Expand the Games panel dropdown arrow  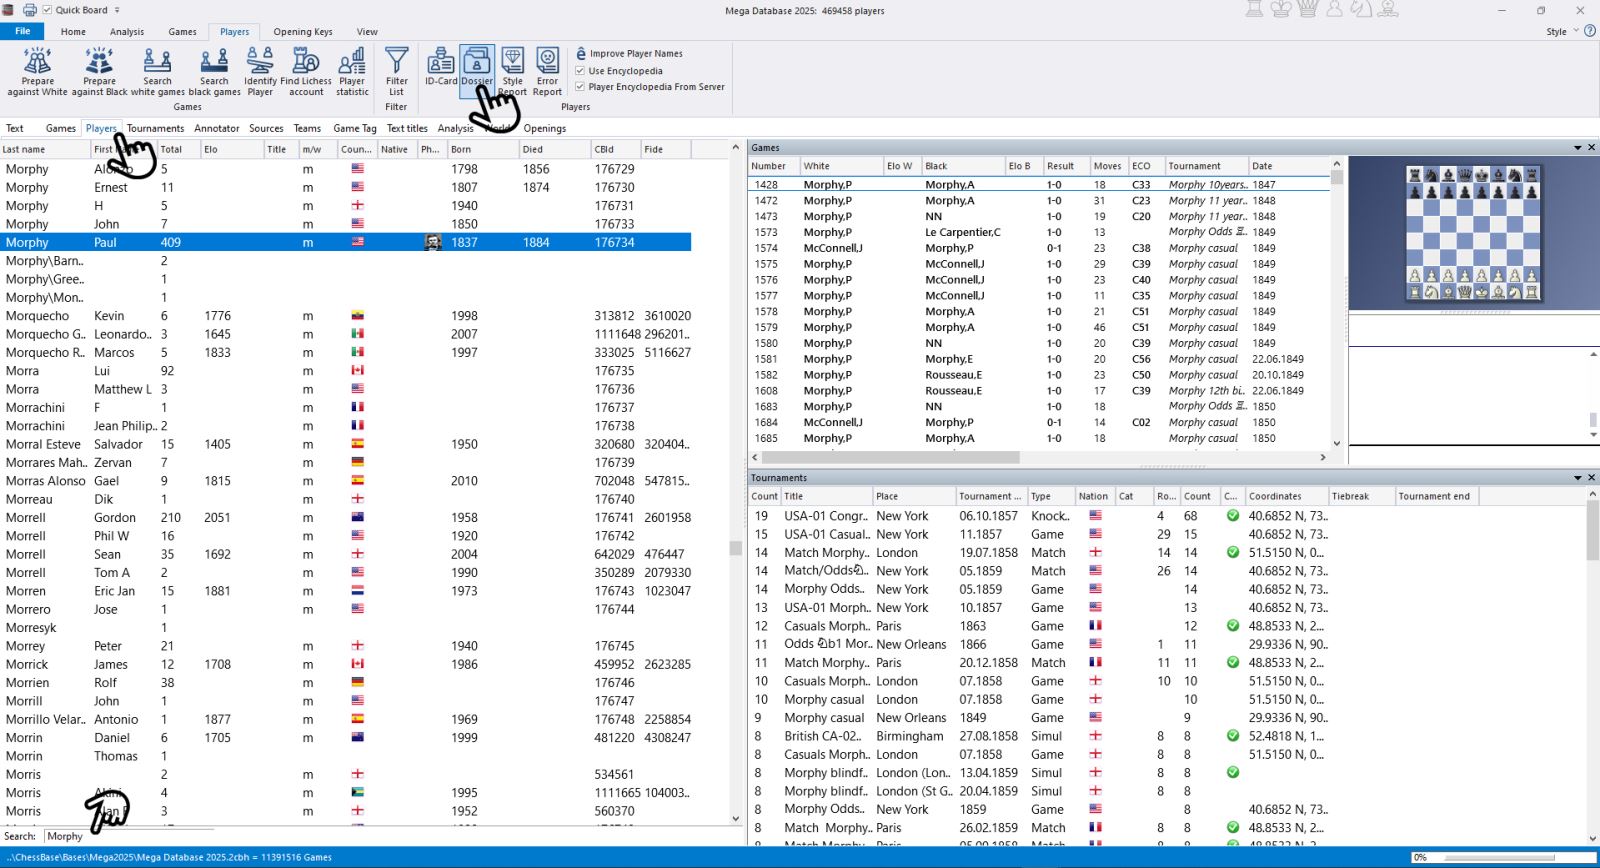pos(1578,148)
